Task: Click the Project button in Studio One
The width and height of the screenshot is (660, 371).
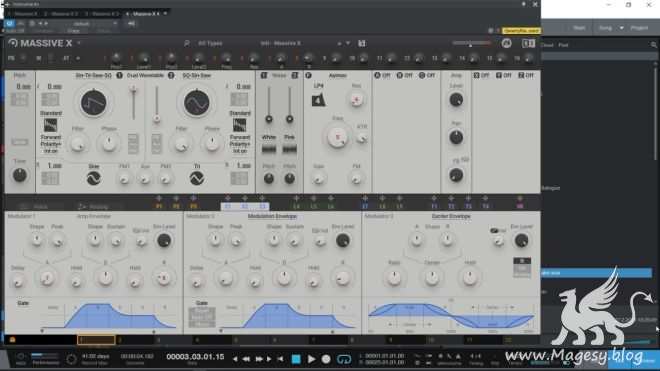Action: (639, 28)
